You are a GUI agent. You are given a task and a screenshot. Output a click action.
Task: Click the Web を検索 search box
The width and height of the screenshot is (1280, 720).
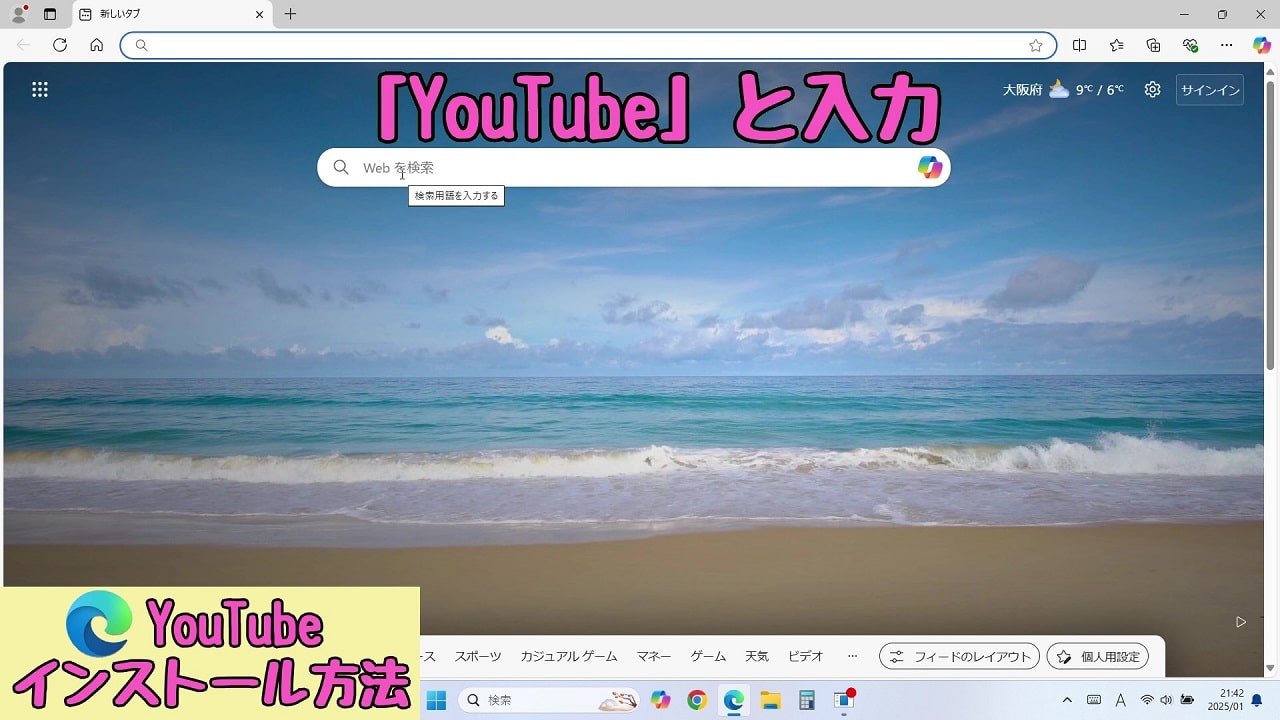pos(633,168)
